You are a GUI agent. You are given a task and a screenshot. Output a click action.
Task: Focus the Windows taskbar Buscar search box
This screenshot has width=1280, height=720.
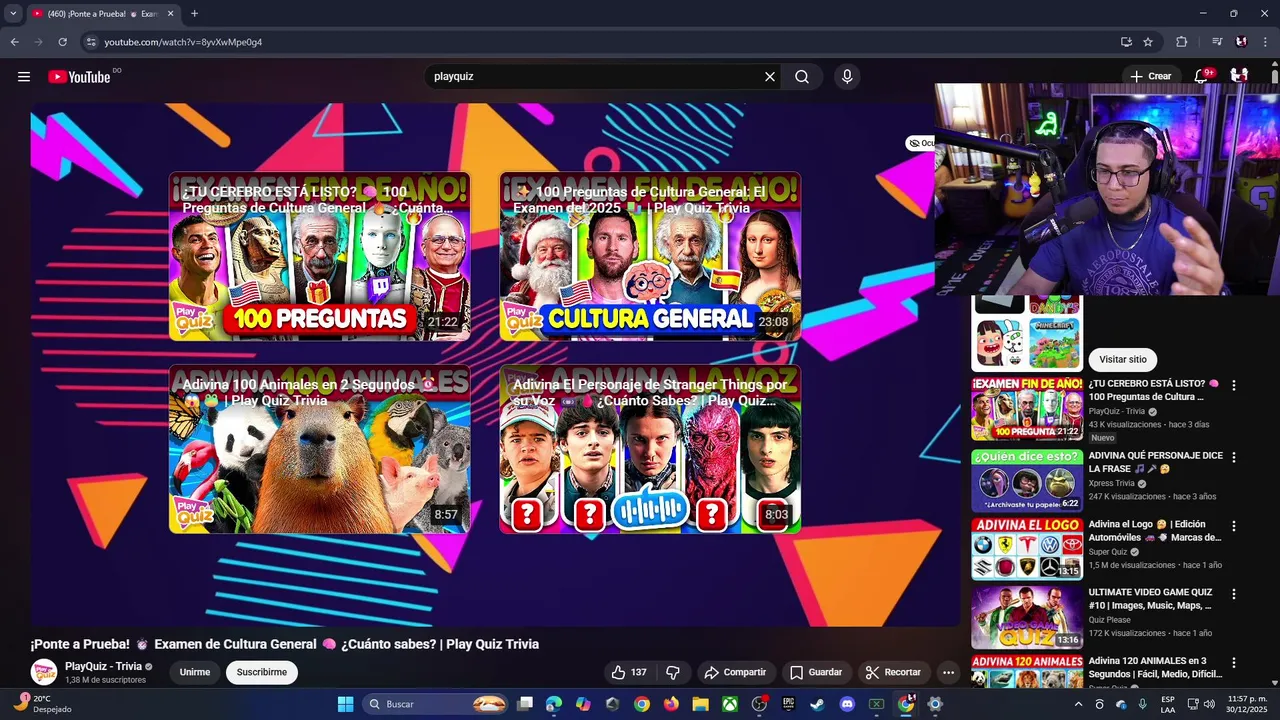pos(435,704)
